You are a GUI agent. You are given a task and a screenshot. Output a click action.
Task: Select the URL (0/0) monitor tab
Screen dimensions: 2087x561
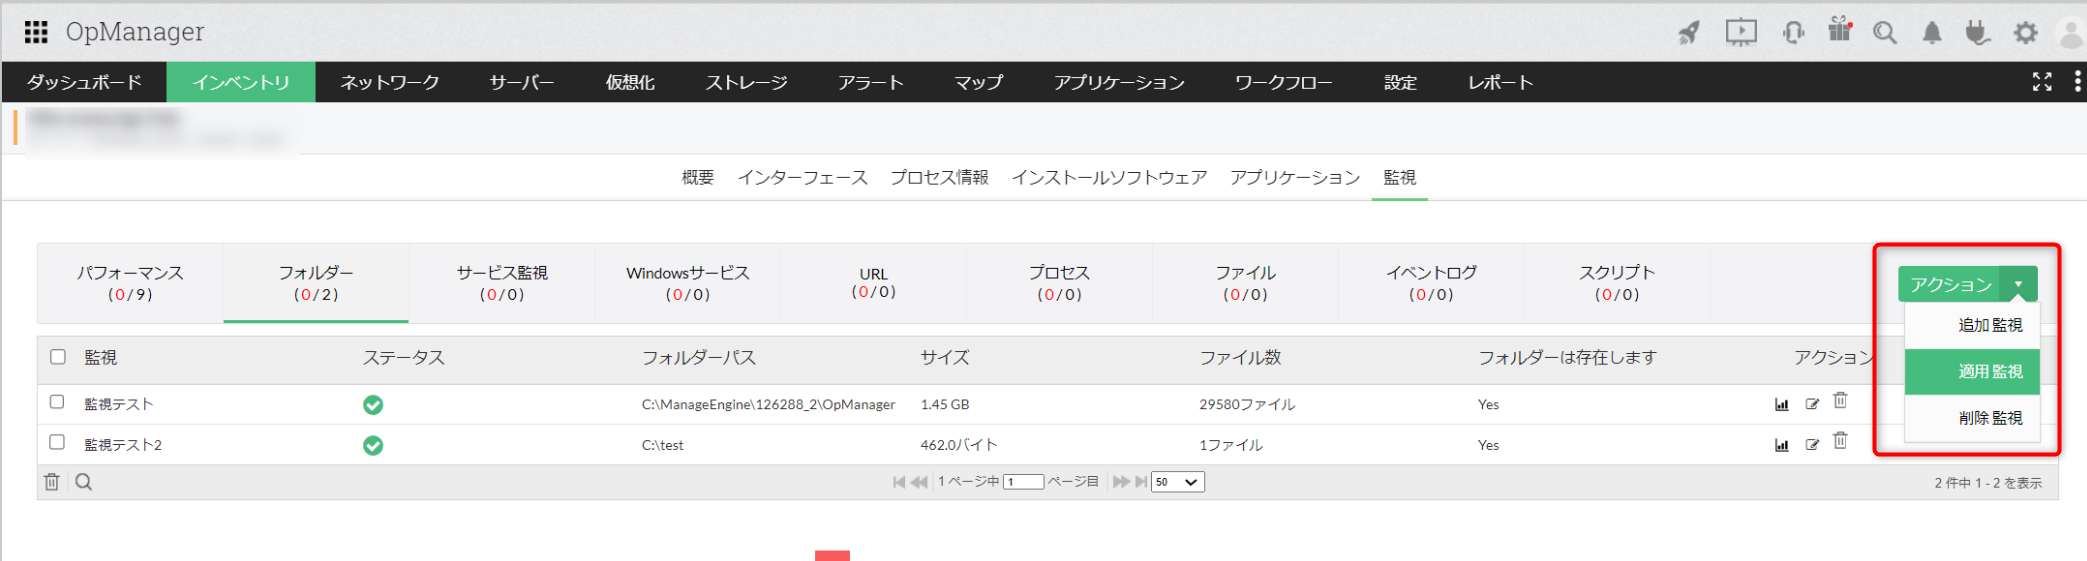[x=874, y=283]
